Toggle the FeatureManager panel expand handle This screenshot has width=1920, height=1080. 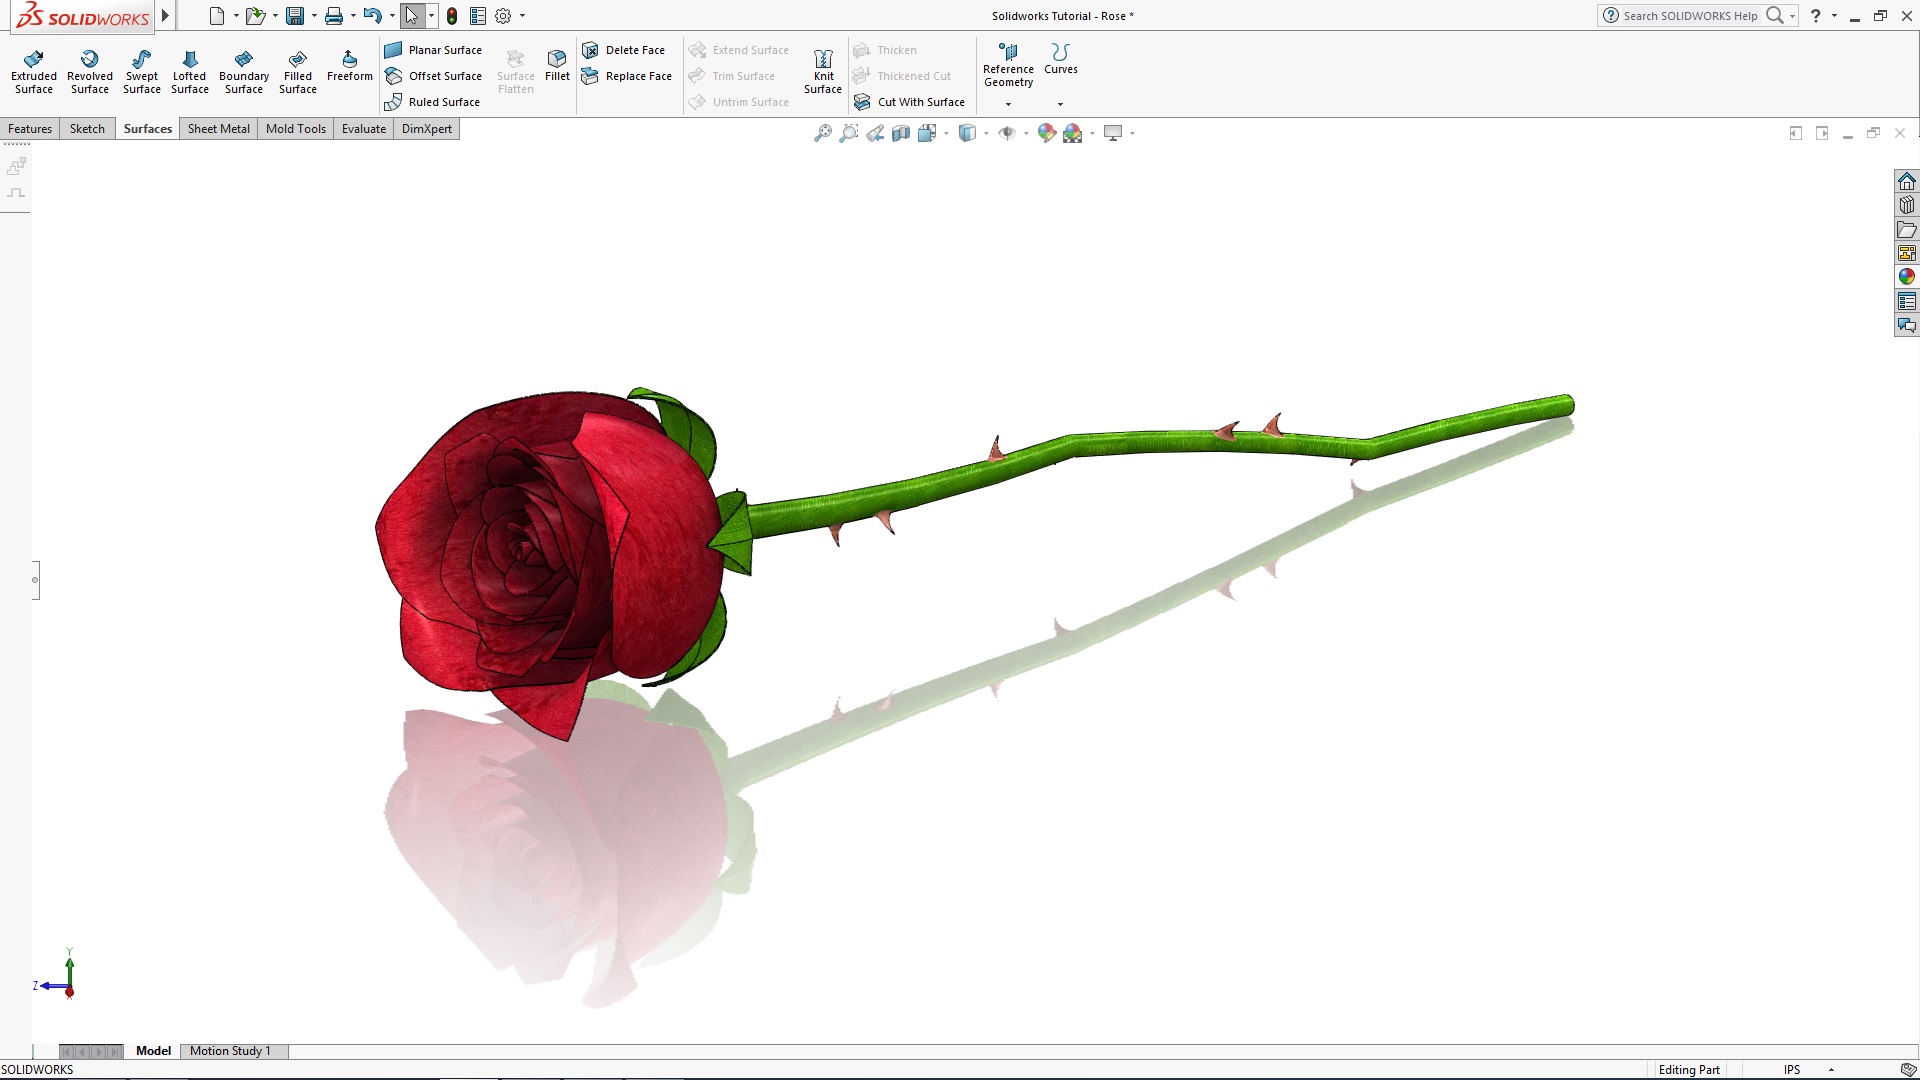click(x=36, y=580)
